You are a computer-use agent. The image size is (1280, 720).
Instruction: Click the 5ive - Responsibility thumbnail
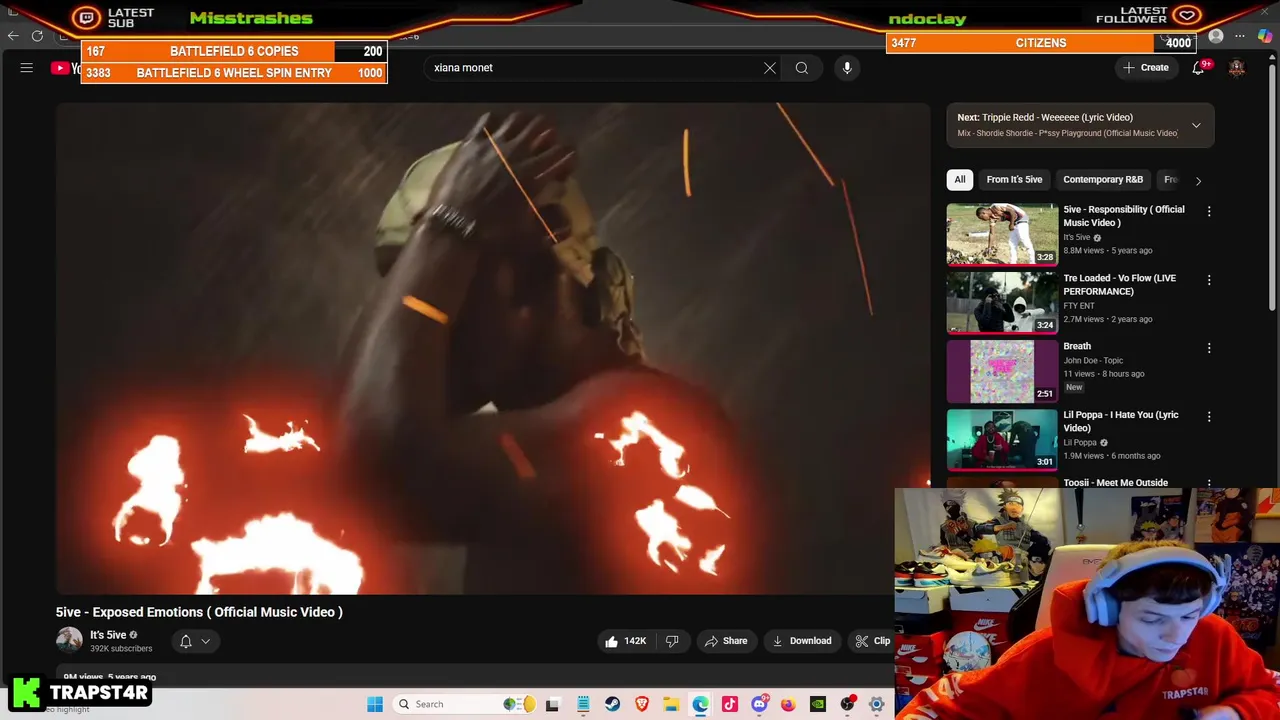[1002, 234]
